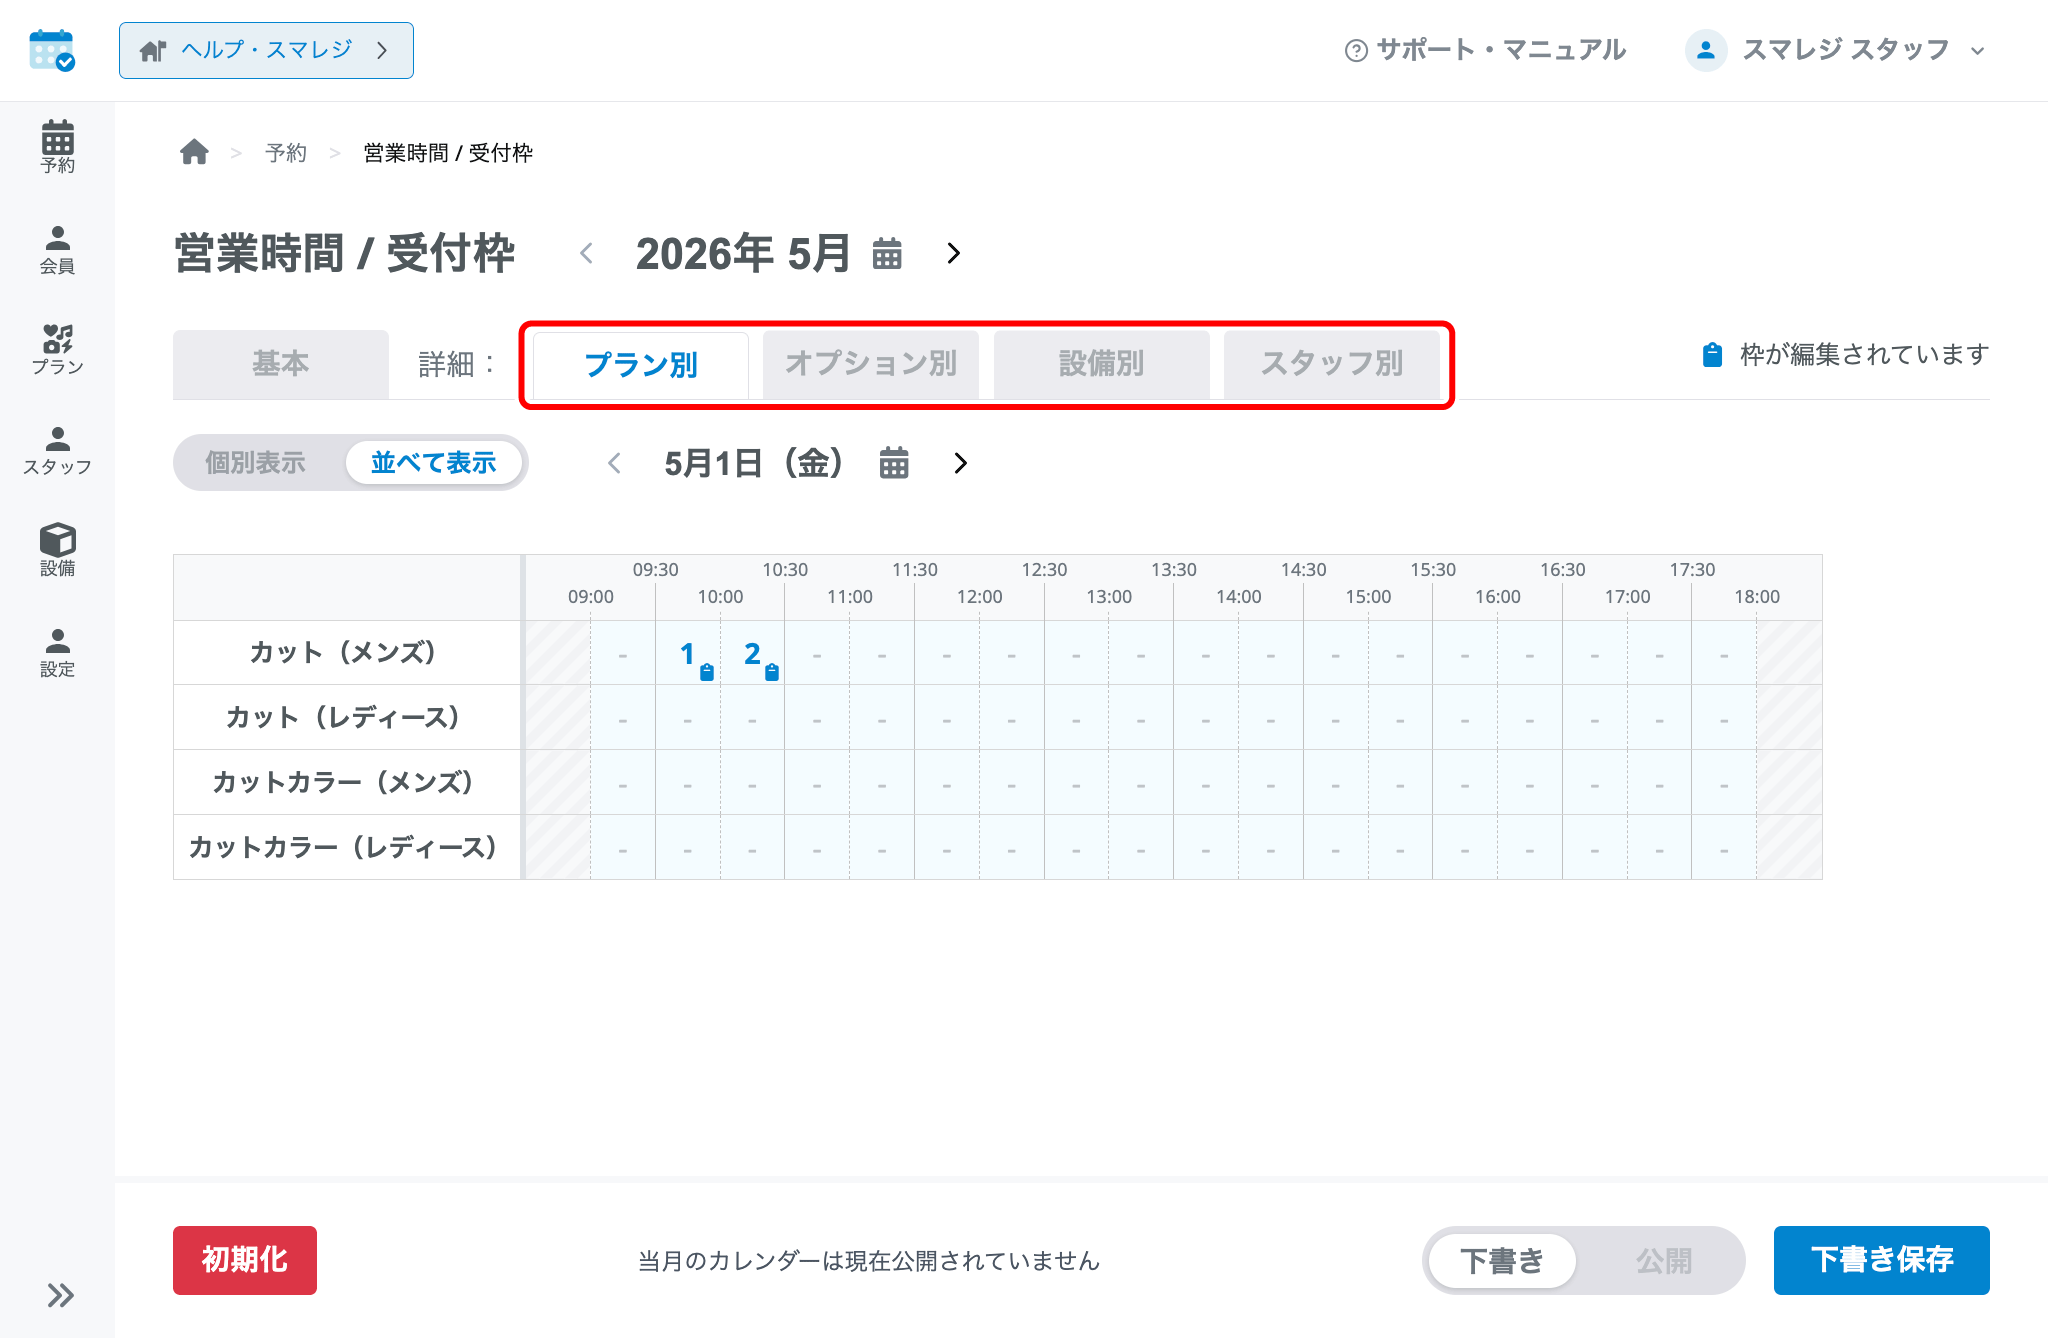Viewport: 2048px width, 1338px height.
Task: Open 設定 settings in the sidebar
Action: 57,653
